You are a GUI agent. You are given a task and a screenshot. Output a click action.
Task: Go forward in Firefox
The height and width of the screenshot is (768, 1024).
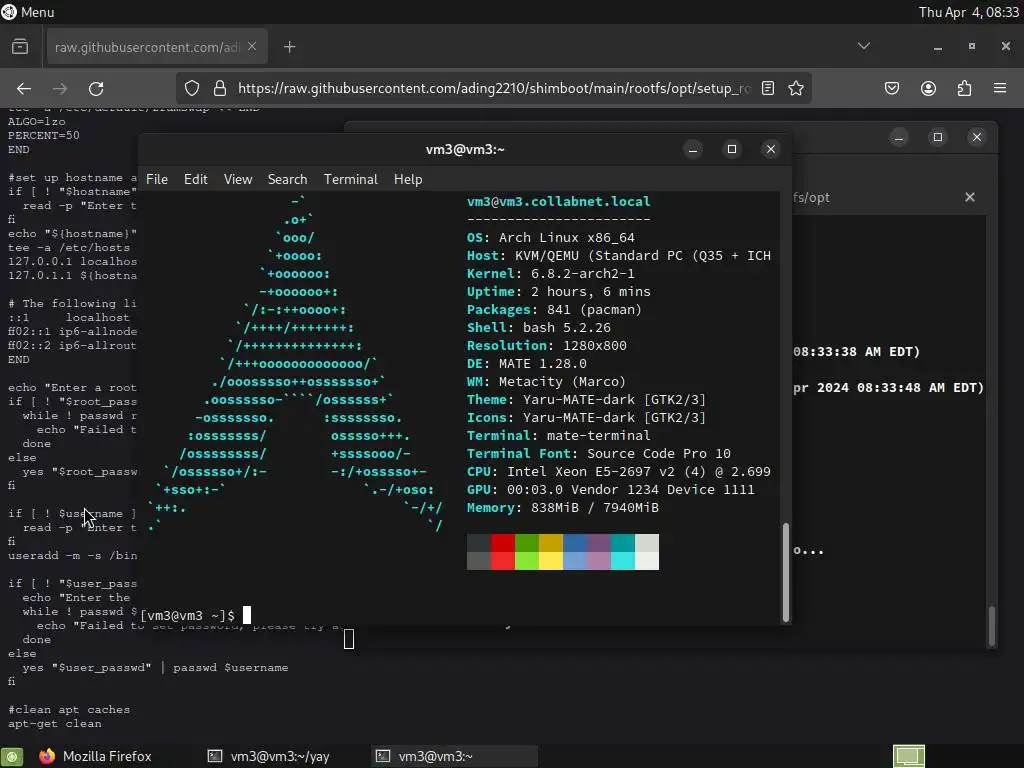point(60,88)
